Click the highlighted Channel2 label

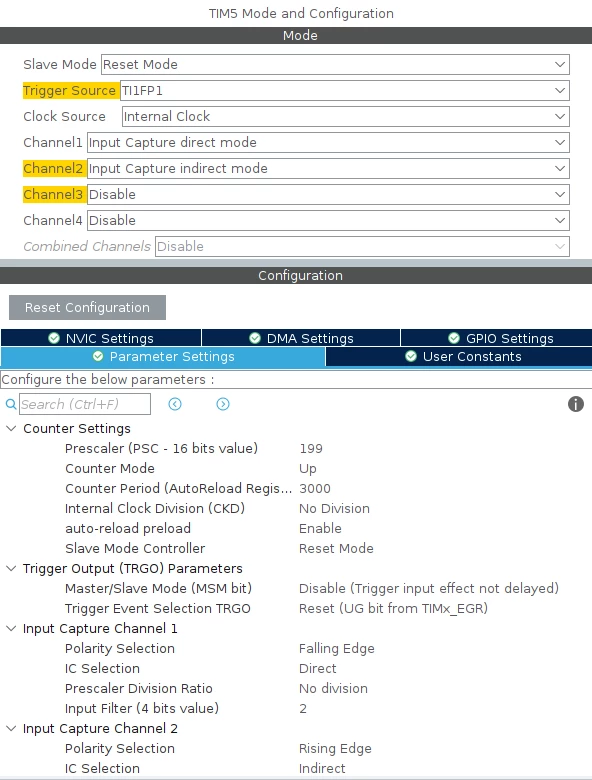(x=53, y=169)
